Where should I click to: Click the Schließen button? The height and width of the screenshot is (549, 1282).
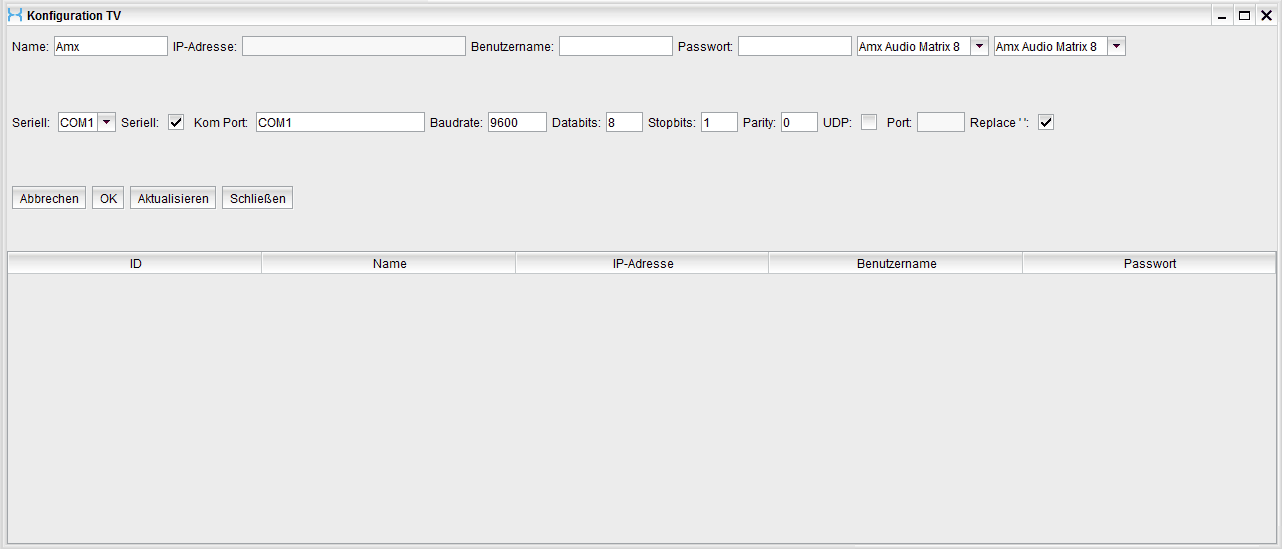257,198
